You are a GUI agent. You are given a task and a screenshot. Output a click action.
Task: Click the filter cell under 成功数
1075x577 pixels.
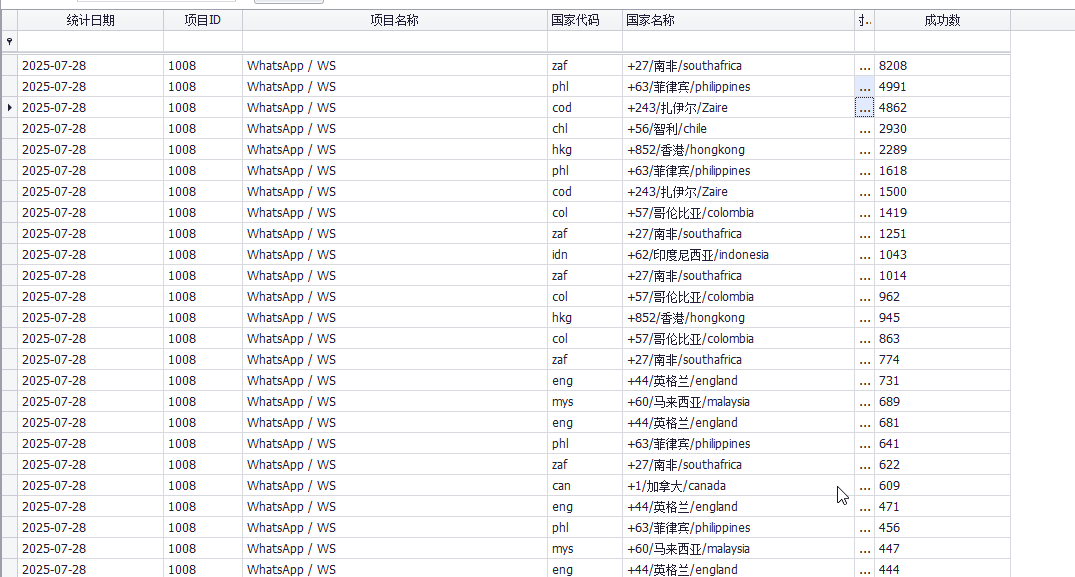(x=943, y=41)
